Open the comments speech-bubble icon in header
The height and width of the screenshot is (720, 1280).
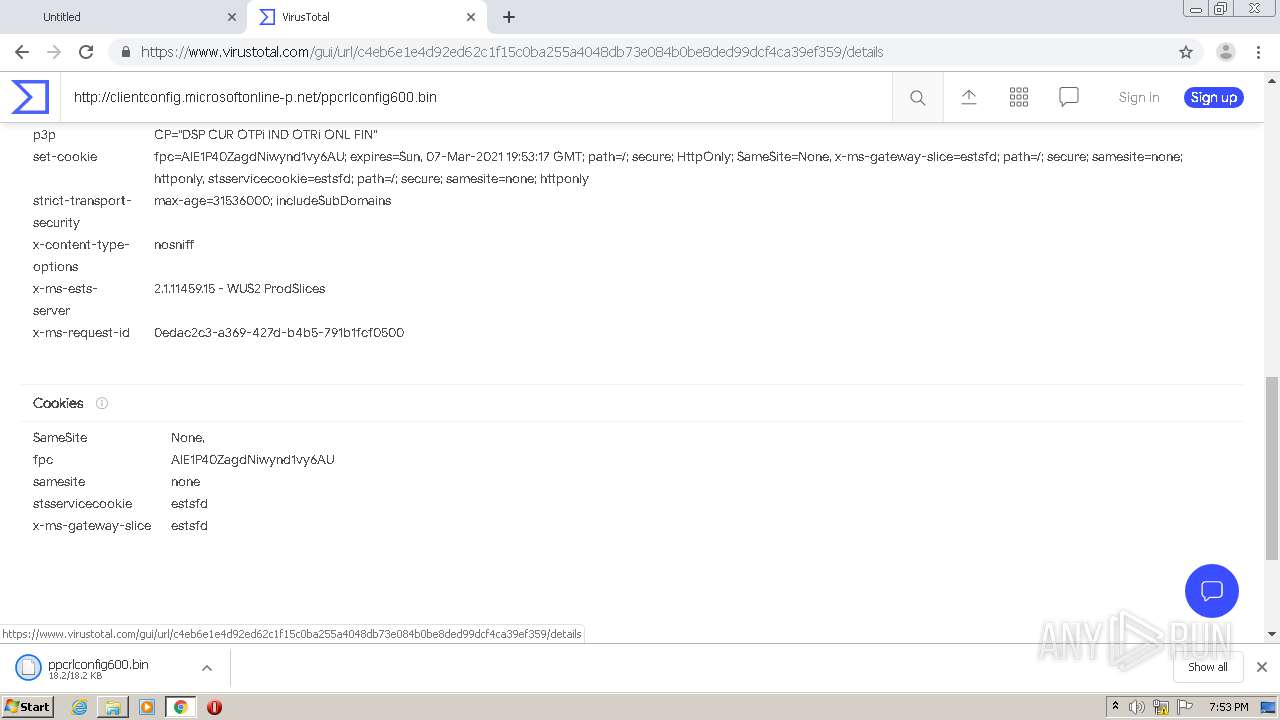pos(1069,97)
